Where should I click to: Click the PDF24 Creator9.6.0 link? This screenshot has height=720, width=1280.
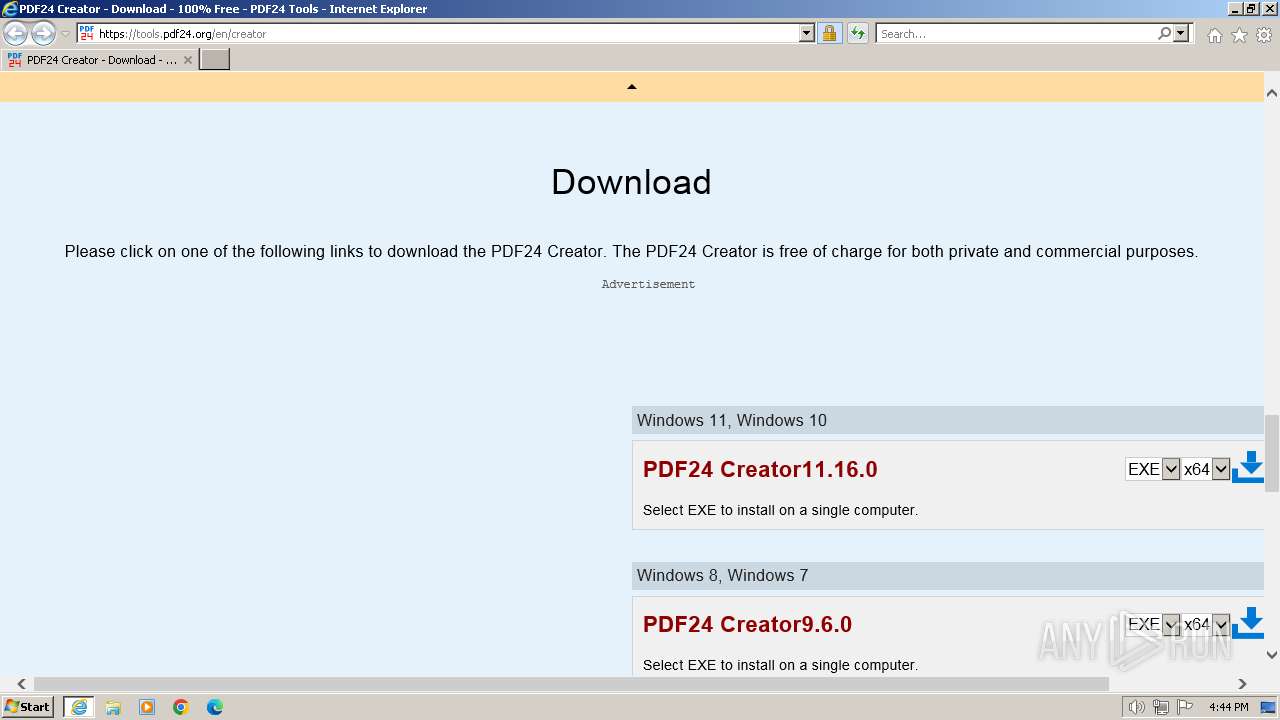[x=747, y=625]
